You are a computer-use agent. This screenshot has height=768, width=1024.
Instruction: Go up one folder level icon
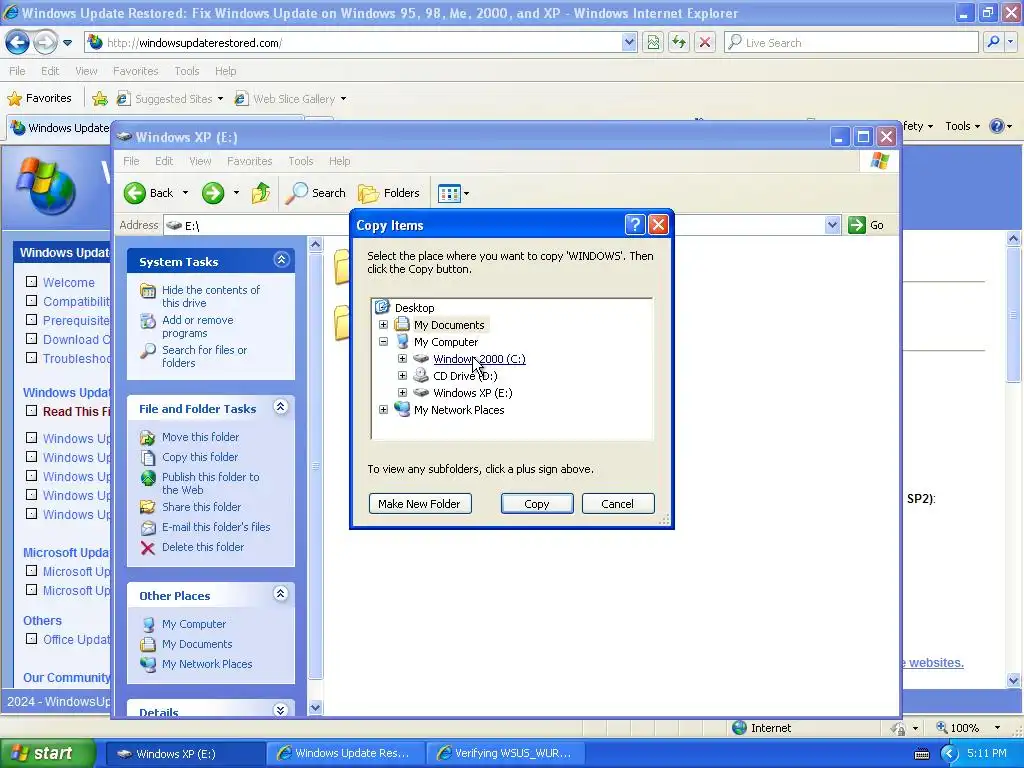(261, 193)
